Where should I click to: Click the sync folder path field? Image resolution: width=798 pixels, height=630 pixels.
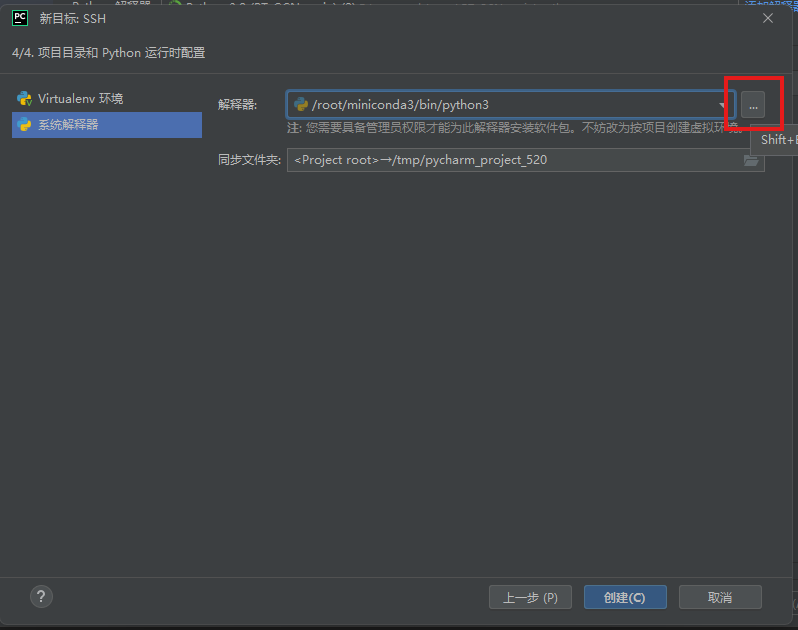[525, 160]
